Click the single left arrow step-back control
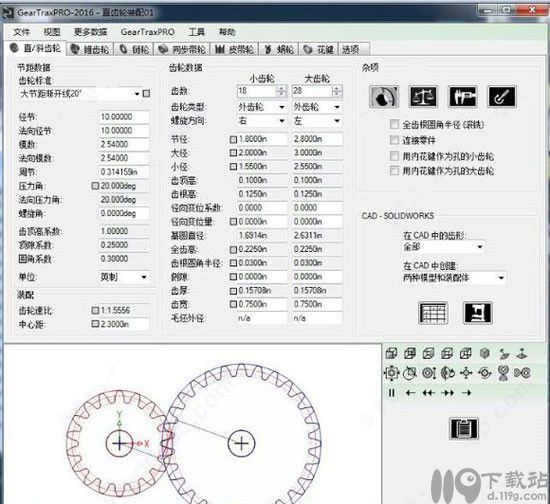Screen dimensions: 550x504 tap(410, 393)
